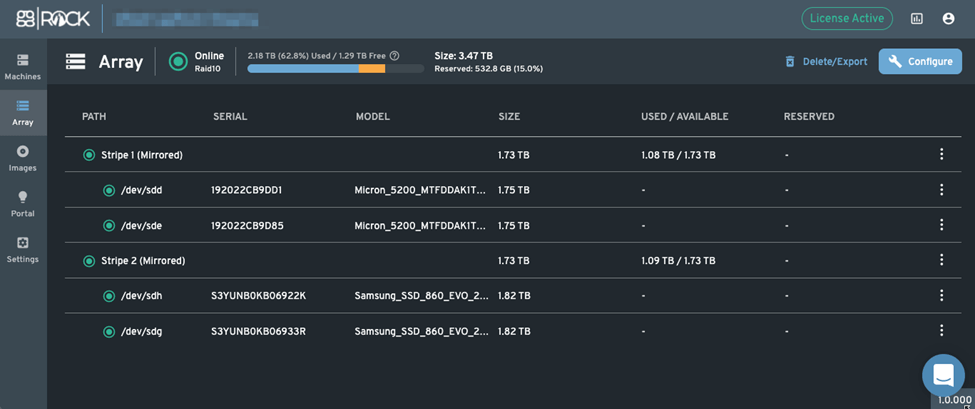Screen dimensions: 975x409
Task: Open the Stripe 2 (Mirrored) options menu
Action: tap(941, 260)
